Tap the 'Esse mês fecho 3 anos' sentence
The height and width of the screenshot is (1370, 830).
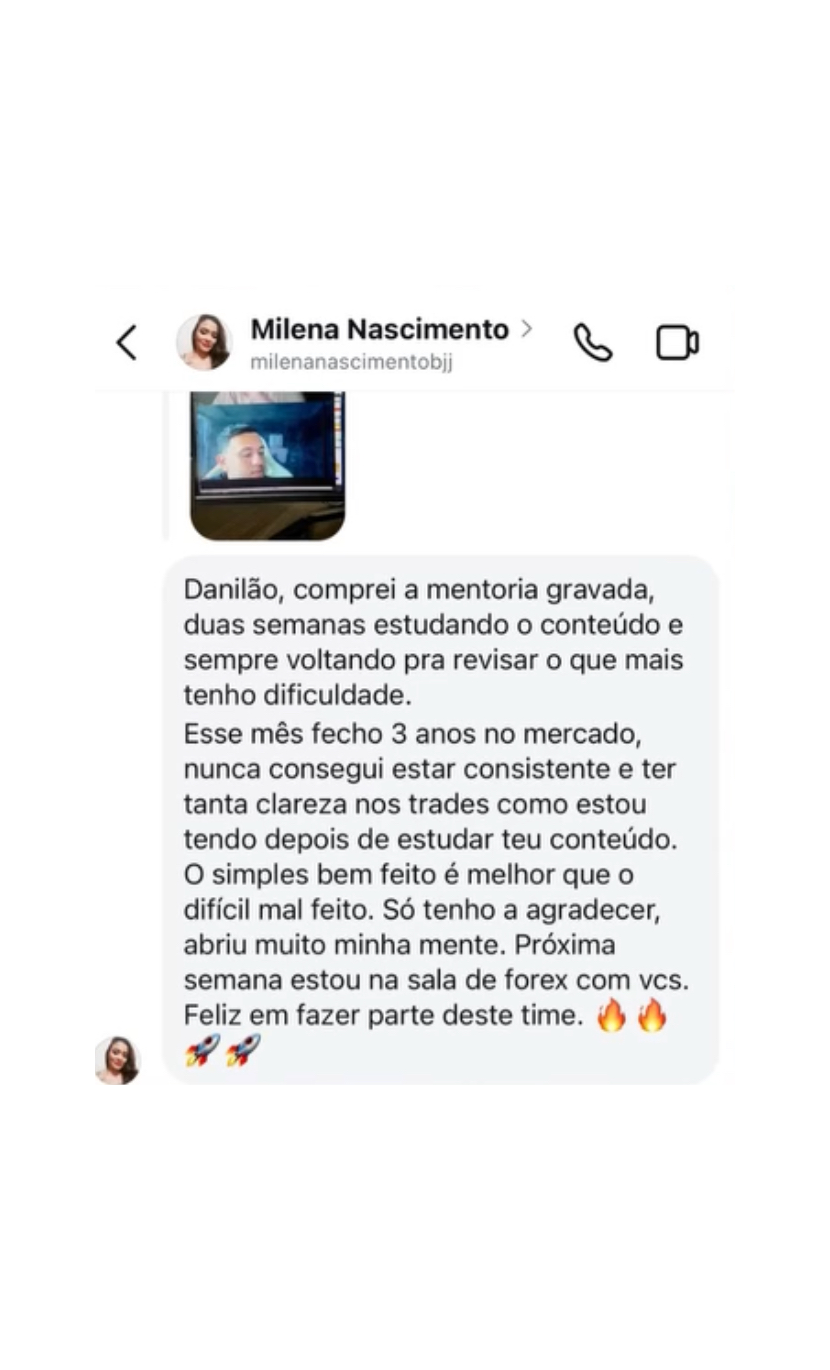tap(426, 787)
